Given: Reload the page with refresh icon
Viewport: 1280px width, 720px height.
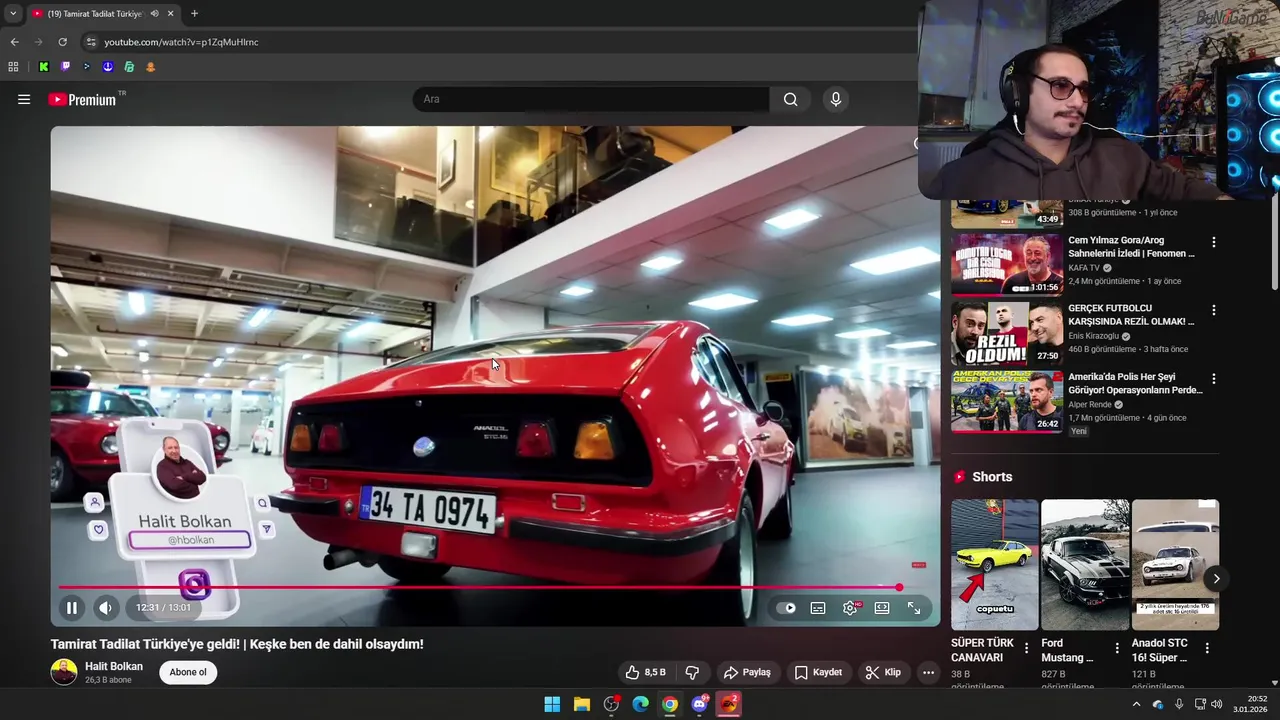Looking at the screenshot, I should click(x=62, y=42).
